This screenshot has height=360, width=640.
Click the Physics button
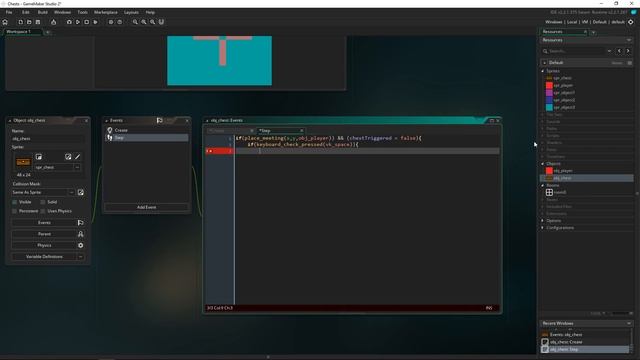[x=44, y=245]
